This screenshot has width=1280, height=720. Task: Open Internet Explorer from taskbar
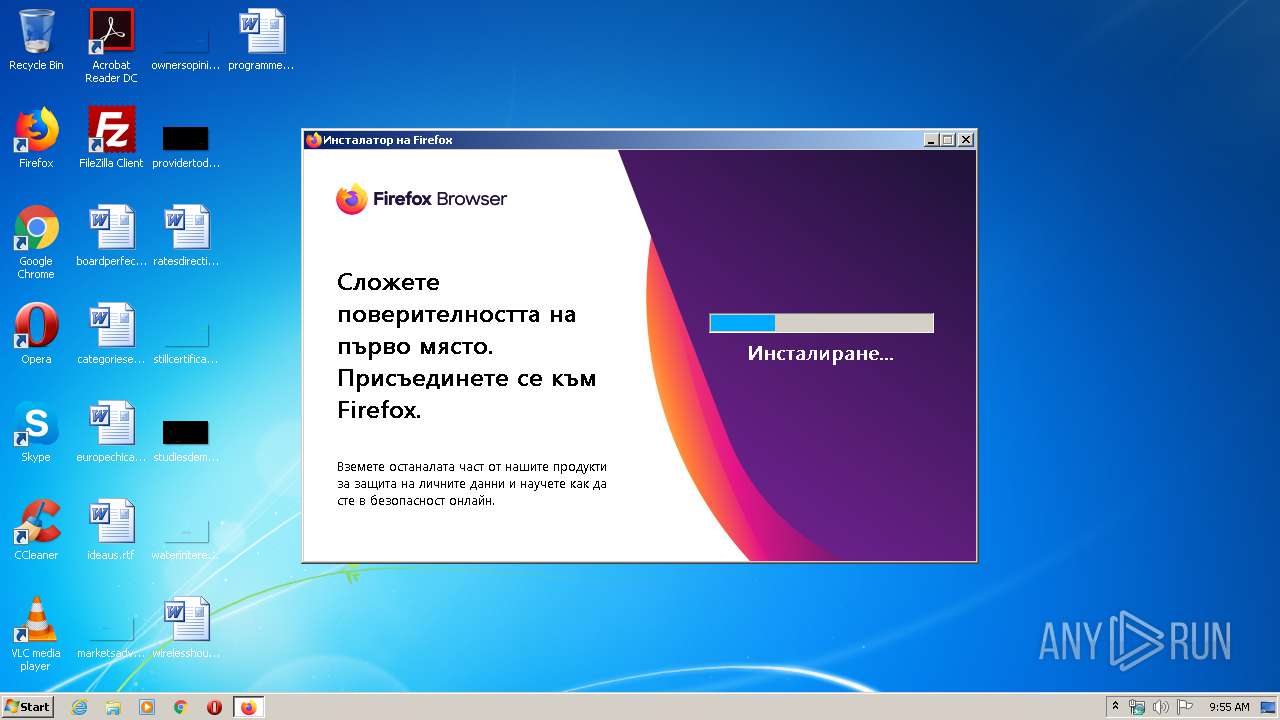click(x=79, y=707)
